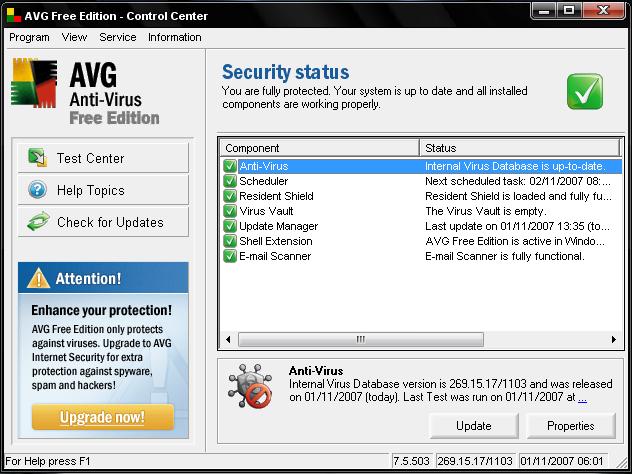Click the Check for Updates arrows icon
The height and width of the screenshot is (474, 632).
[38, 221]
